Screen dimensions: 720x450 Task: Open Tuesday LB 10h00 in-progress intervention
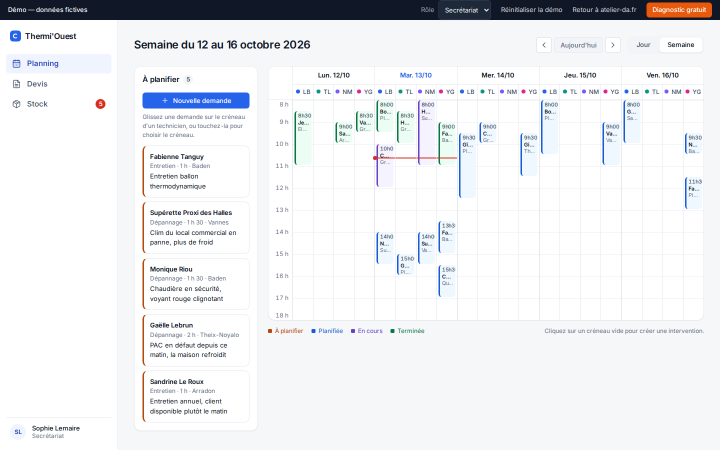(x=385, y=165)
